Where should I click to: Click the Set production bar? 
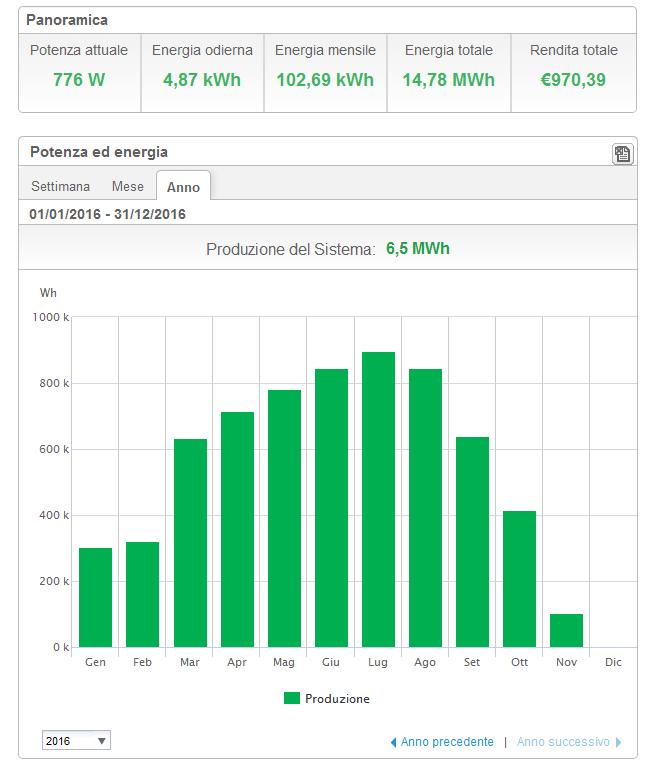473,542
